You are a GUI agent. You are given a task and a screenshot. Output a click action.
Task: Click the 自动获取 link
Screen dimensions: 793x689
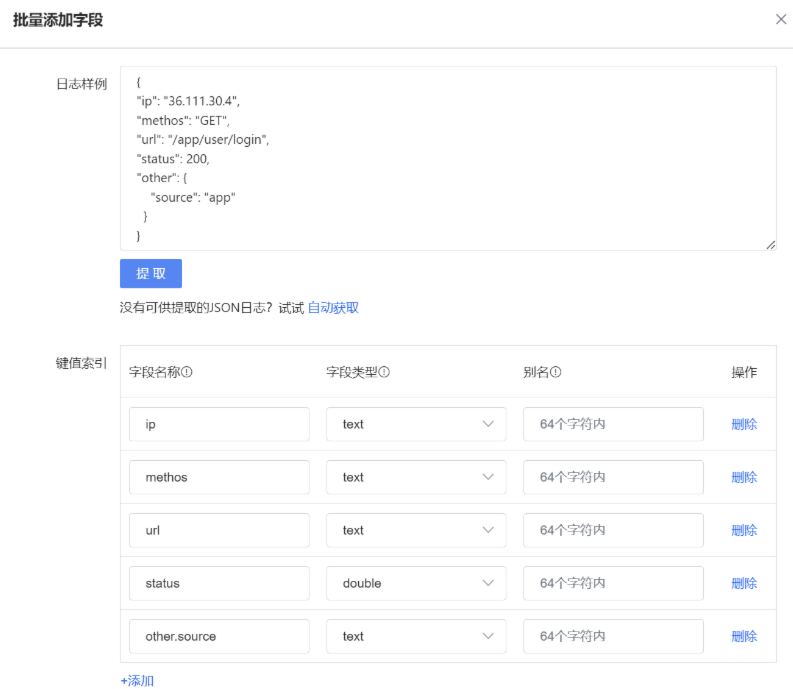pyautogui.click(x=333, y=308)
